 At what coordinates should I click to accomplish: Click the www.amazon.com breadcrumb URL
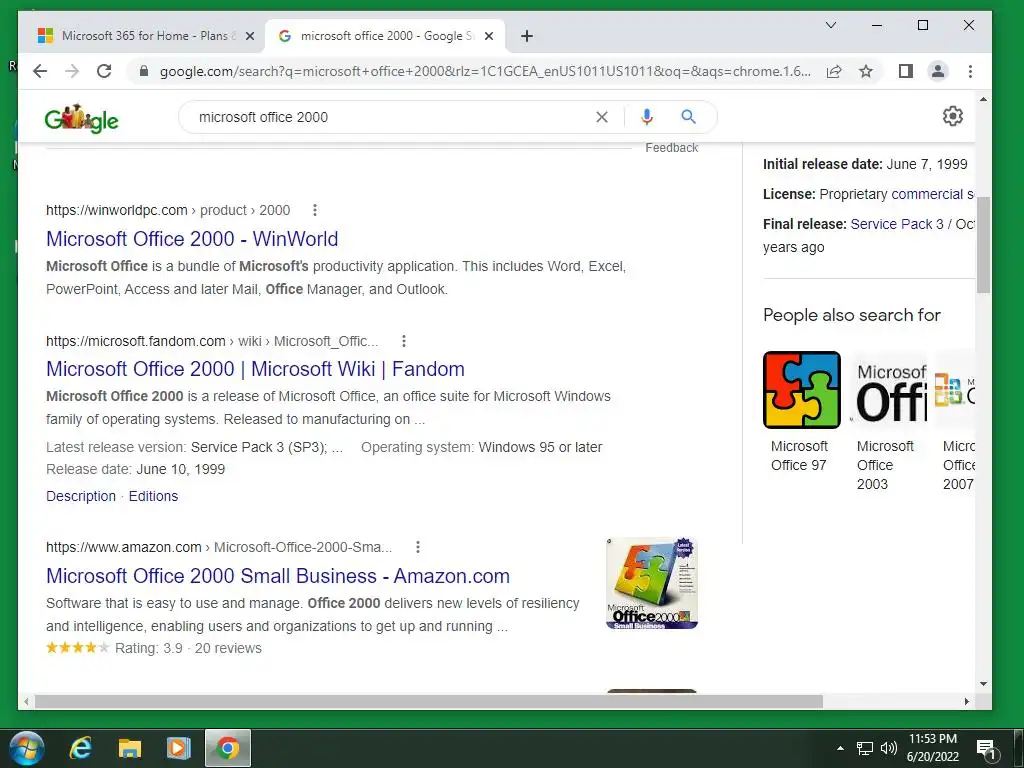pyautogui.click(x=219, y=547)
